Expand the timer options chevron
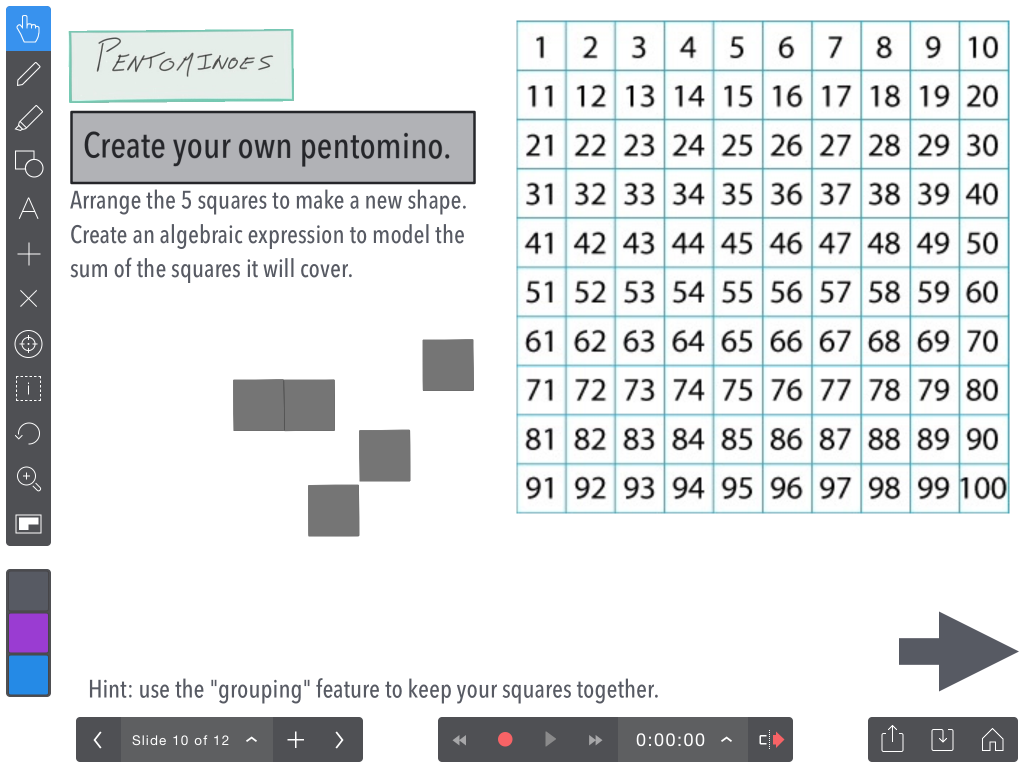 726,740
